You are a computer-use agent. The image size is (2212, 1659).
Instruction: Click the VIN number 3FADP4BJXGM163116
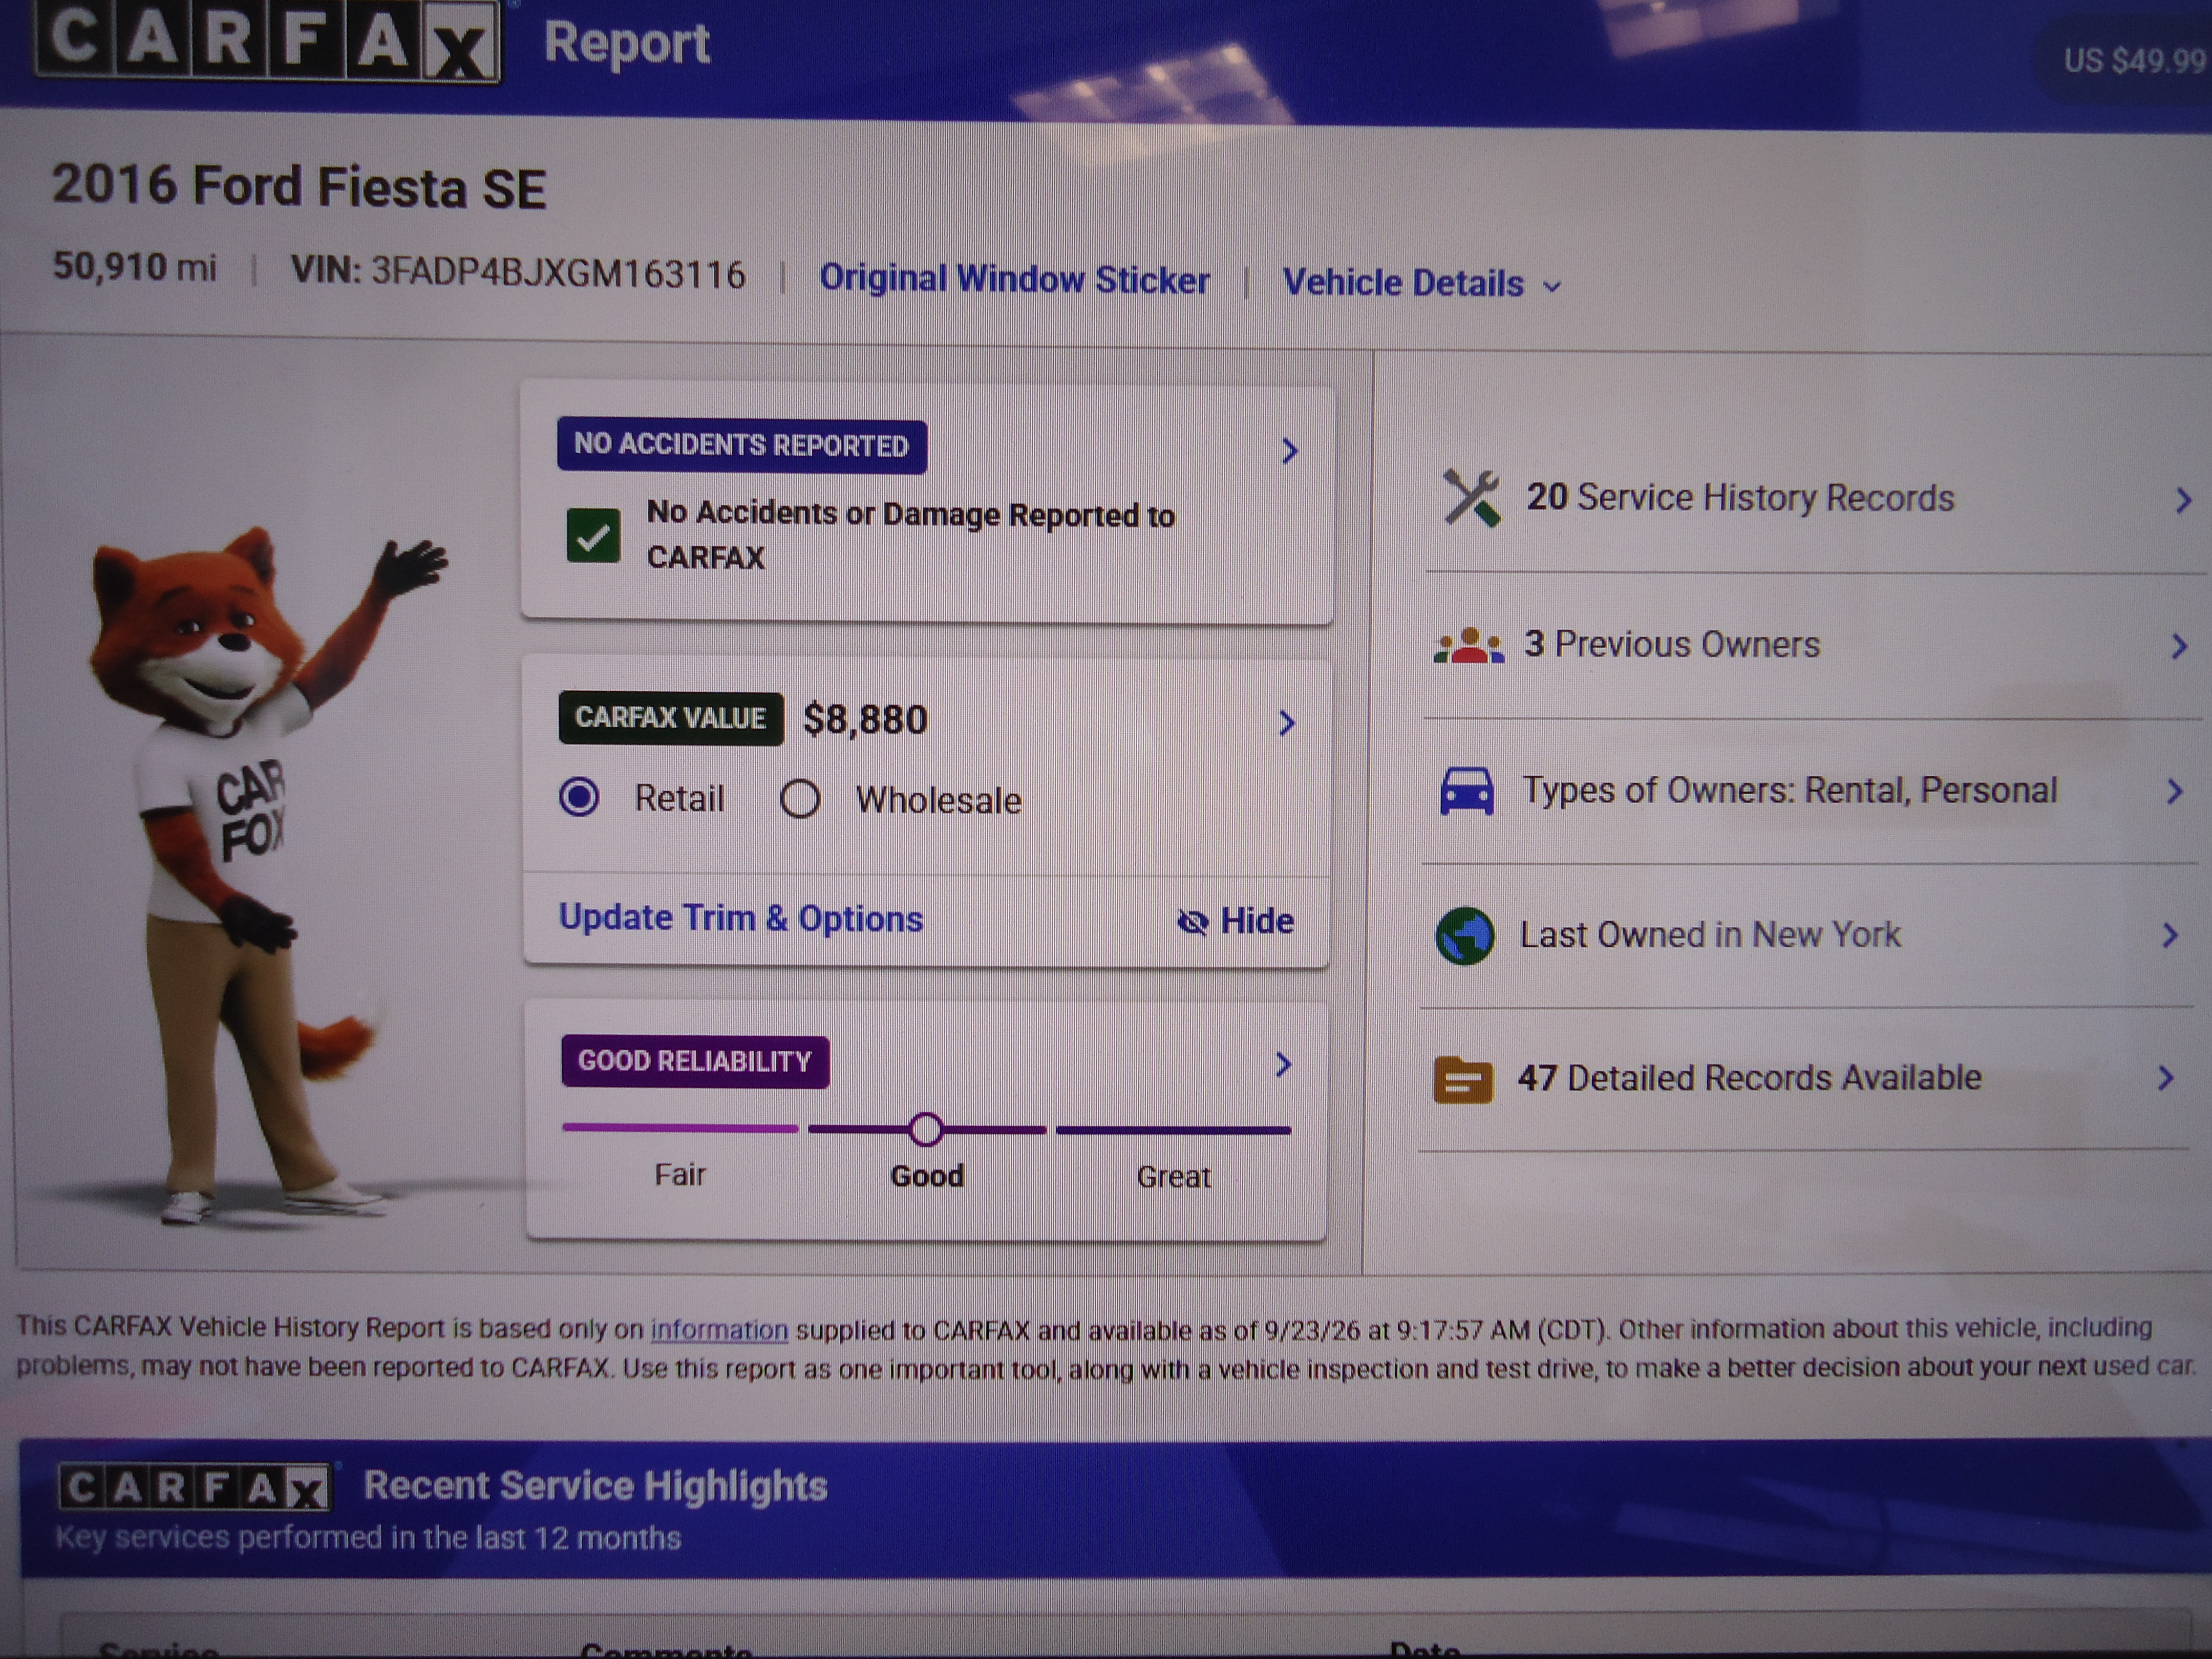[558, 273]
